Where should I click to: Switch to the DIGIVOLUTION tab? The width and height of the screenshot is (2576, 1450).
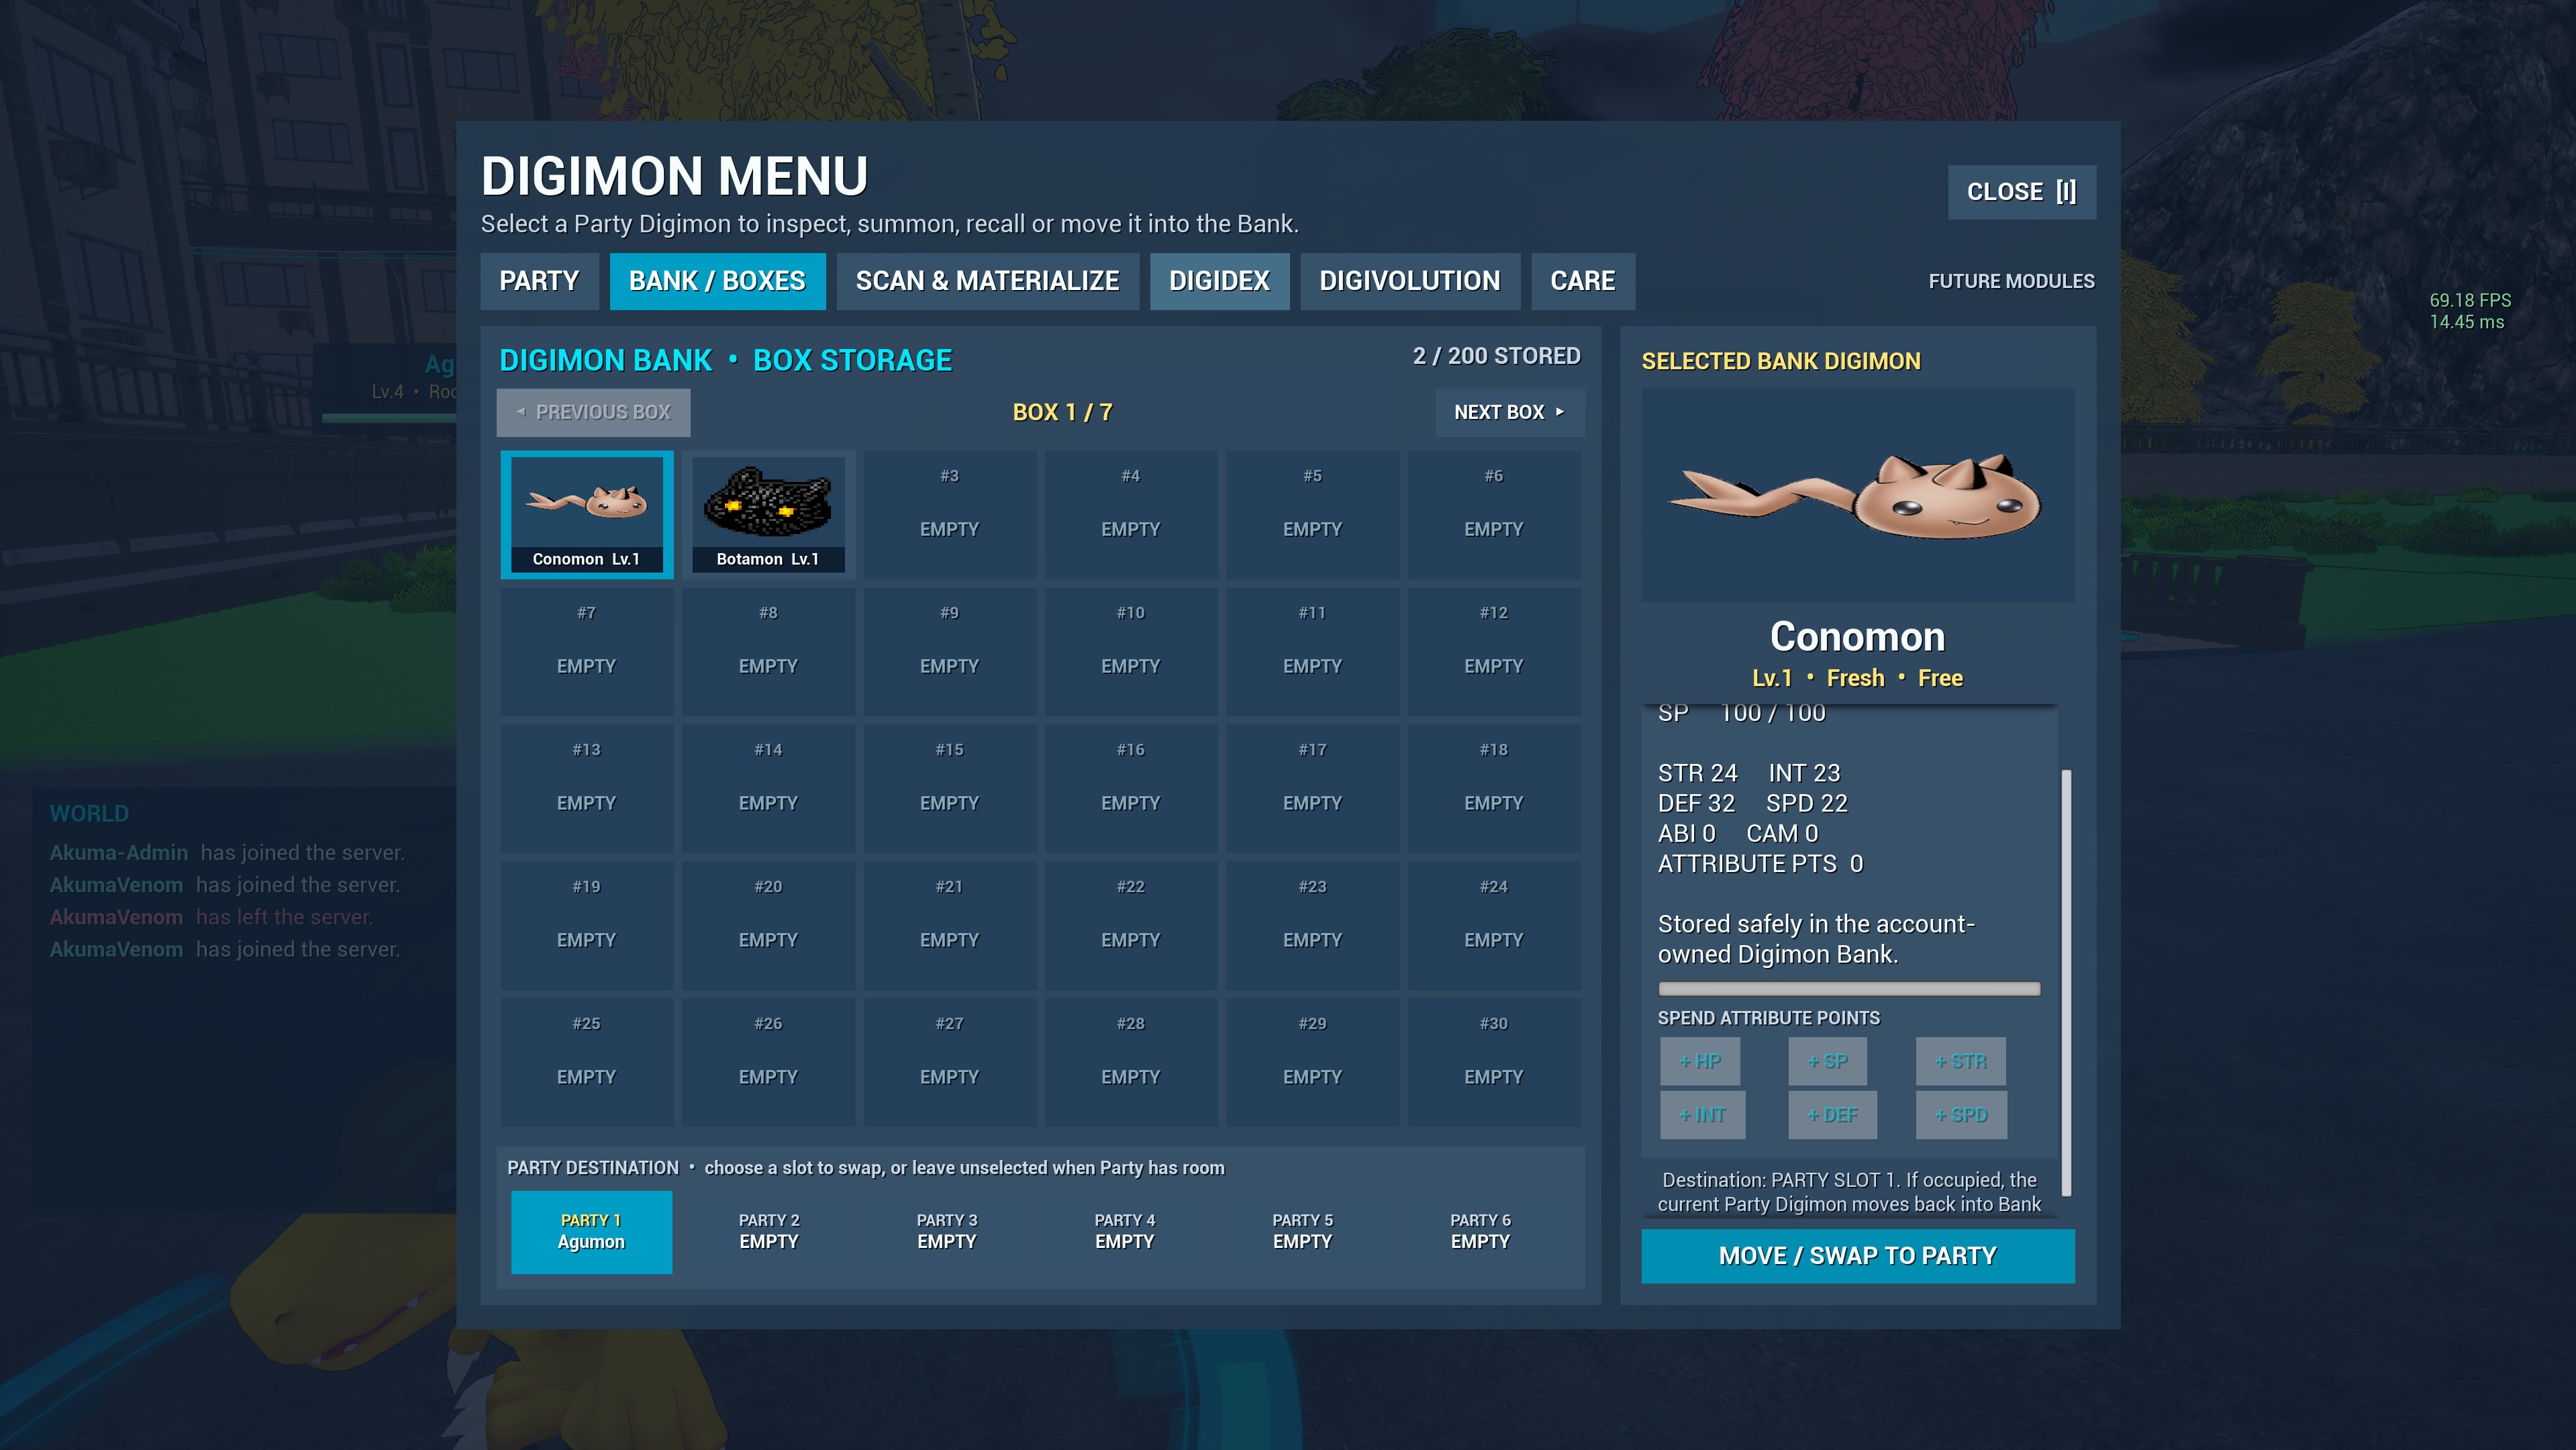click(x=1409, y=281)
